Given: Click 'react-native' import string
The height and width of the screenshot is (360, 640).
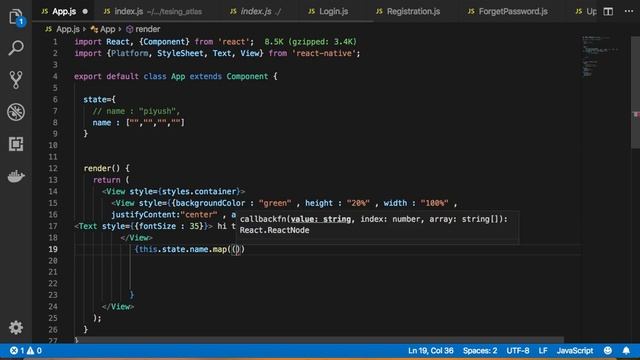Looking at the screenshot, I should [x=324, y=53].
